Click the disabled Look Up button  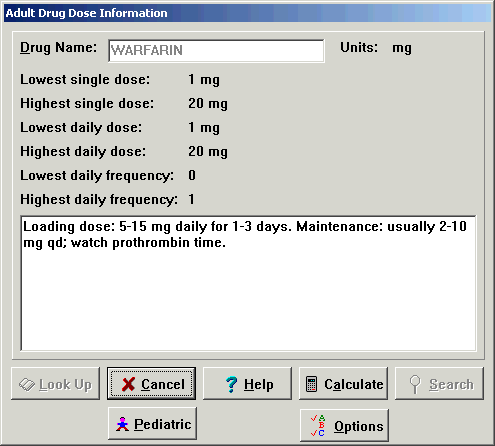(x=55, y=384)
